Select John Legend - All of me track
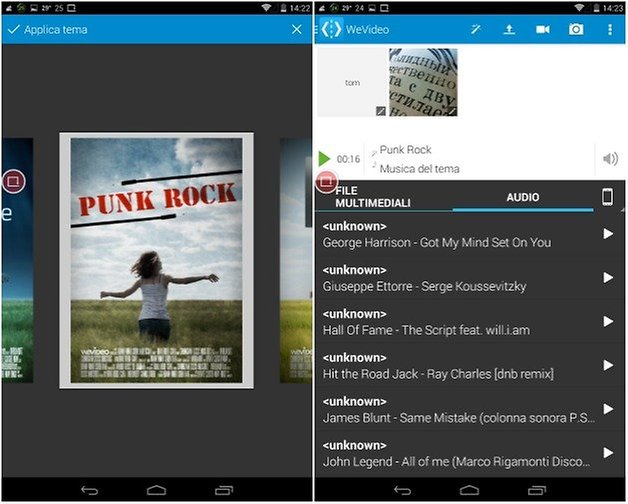Viewport: 628px width, 504px height. [457, 453]
